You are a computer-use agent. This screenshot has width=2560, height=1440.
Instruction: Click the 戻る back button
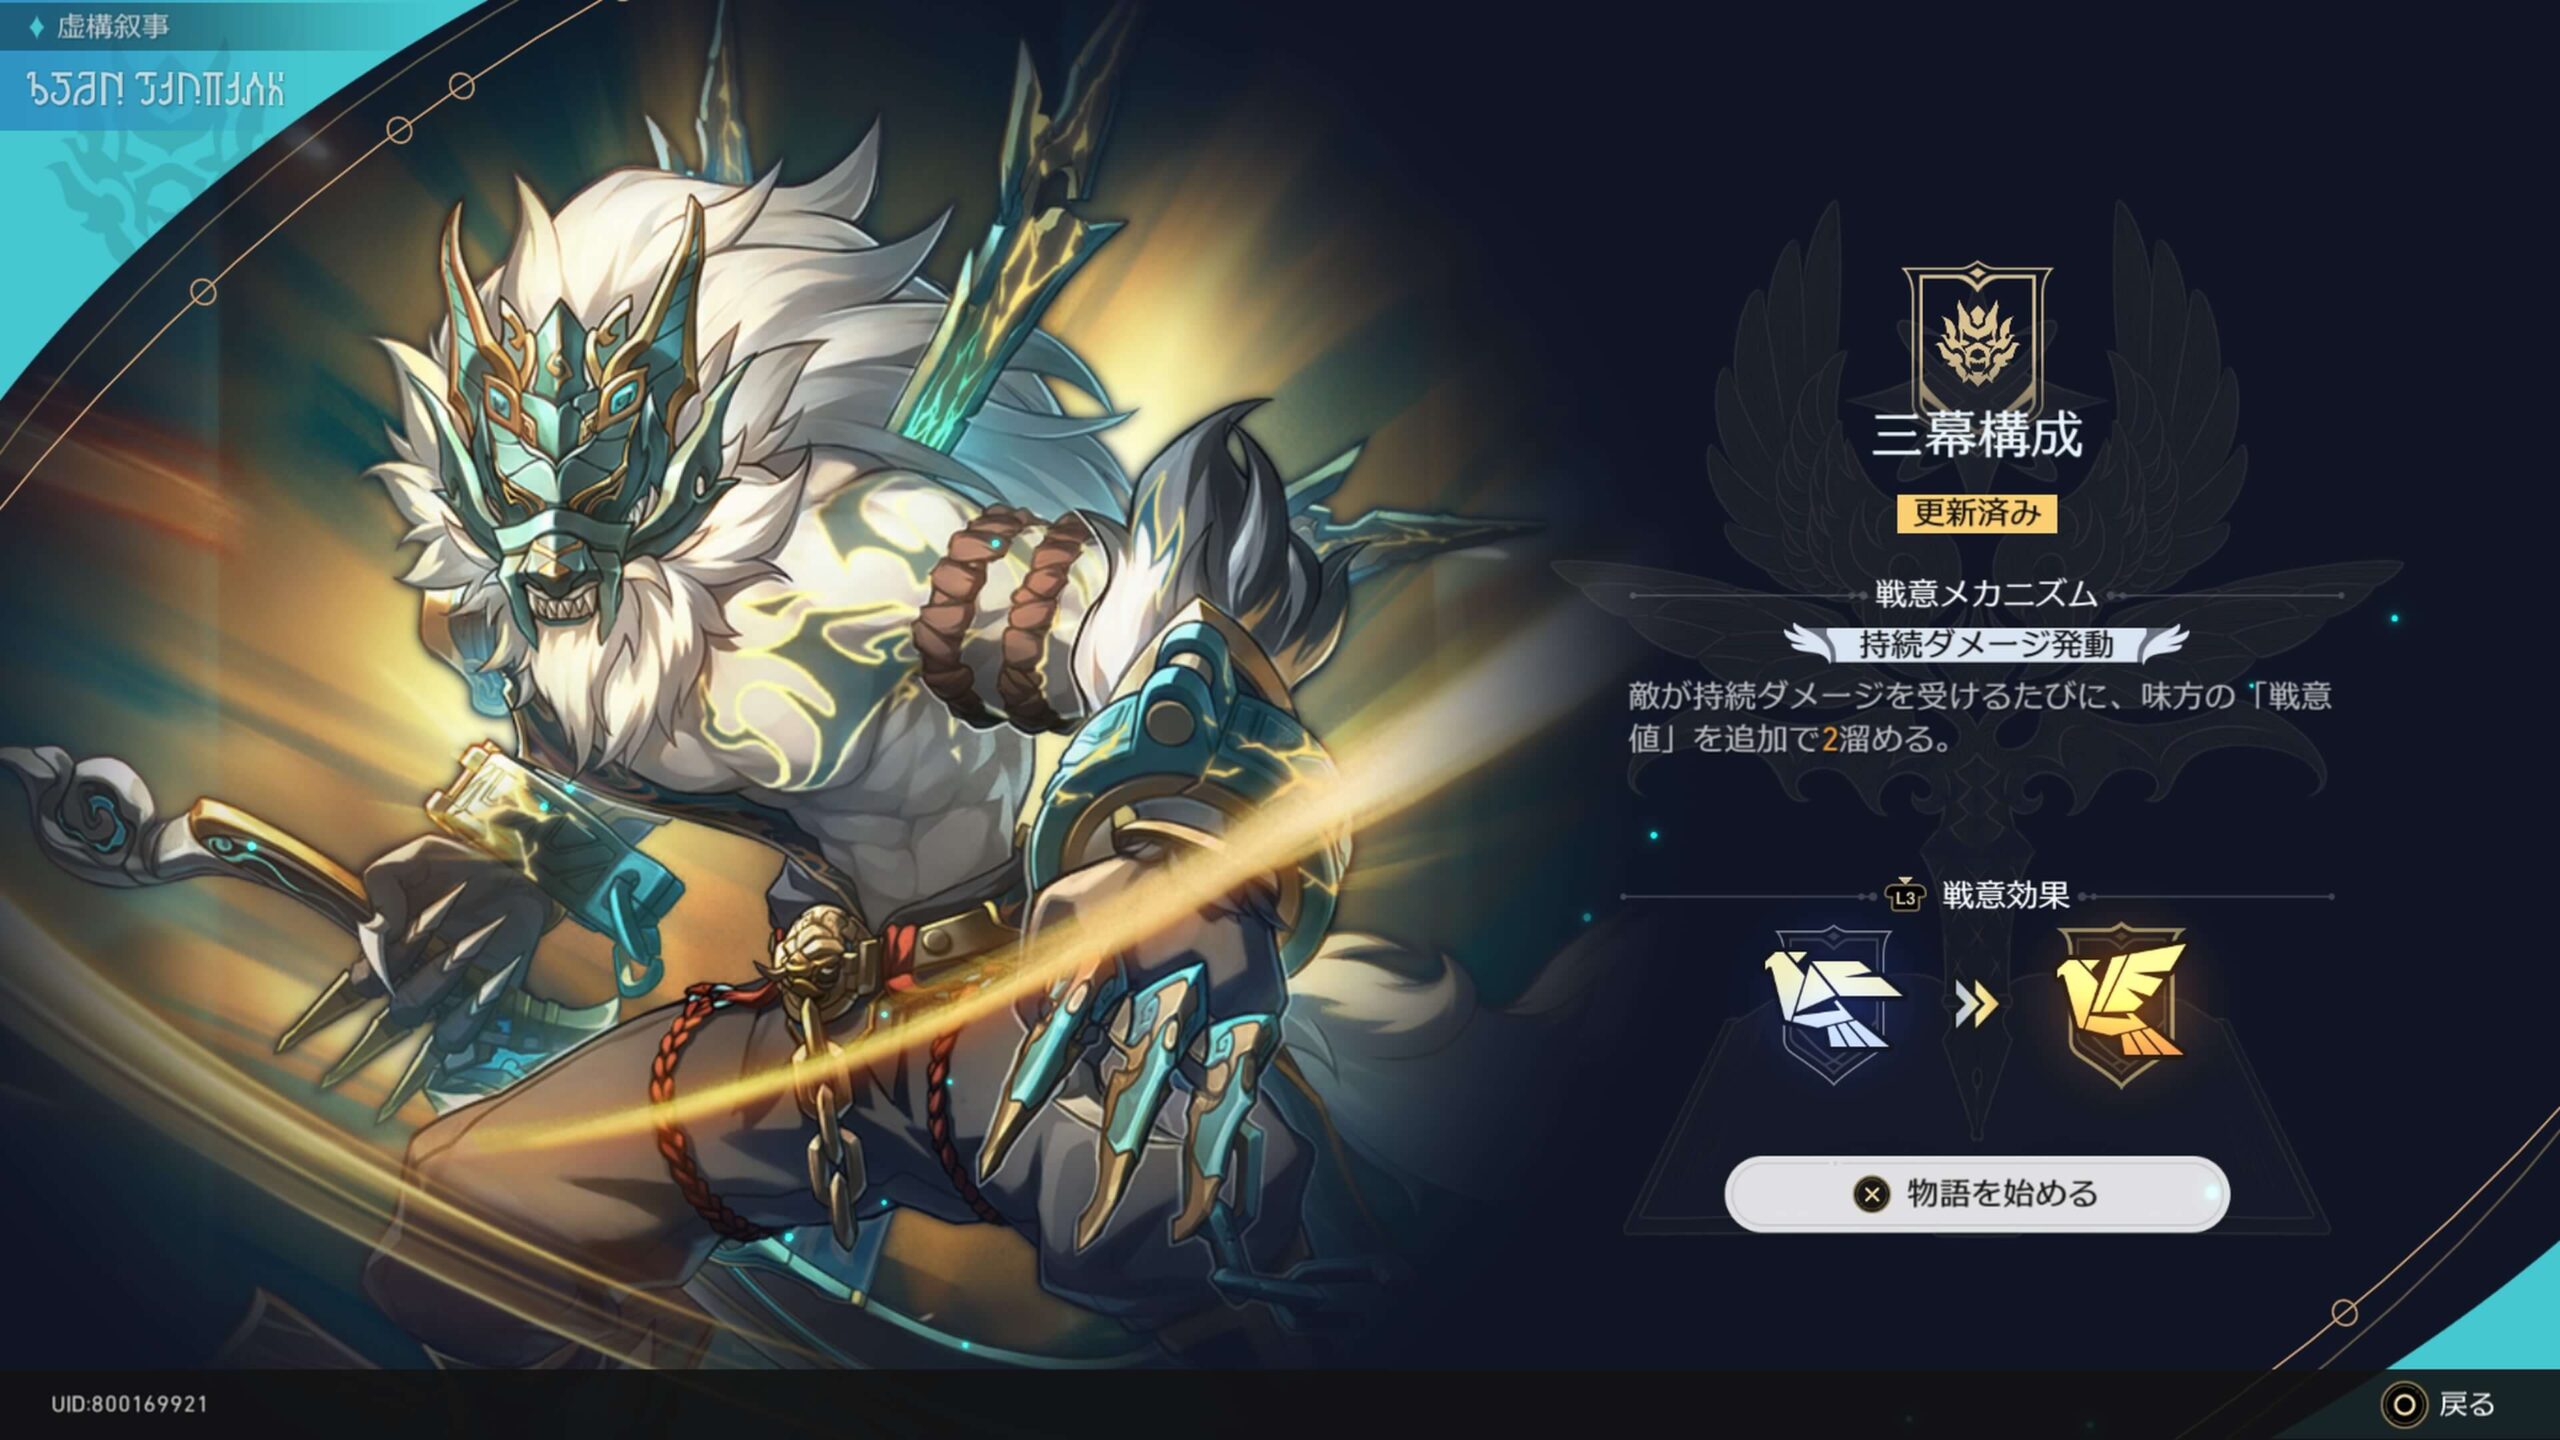pyautogui.click(x=2439, y=1405)
